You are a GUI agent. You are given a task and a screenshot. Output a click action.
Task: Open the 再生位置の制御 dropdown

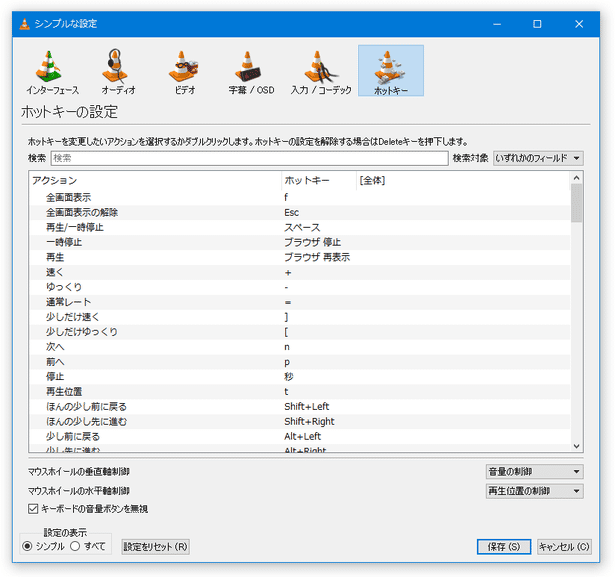[534, 491]
